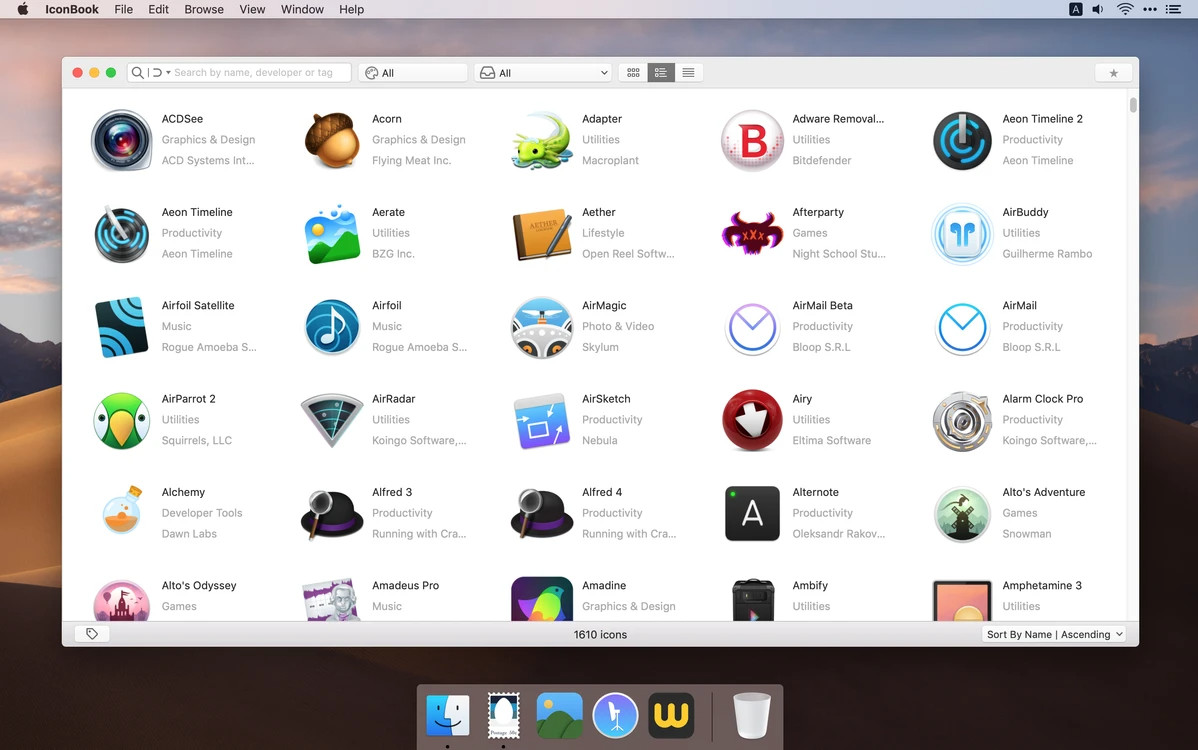Open Finder from the Dock
Screen dimensions: 1198x750
point(448,715)
